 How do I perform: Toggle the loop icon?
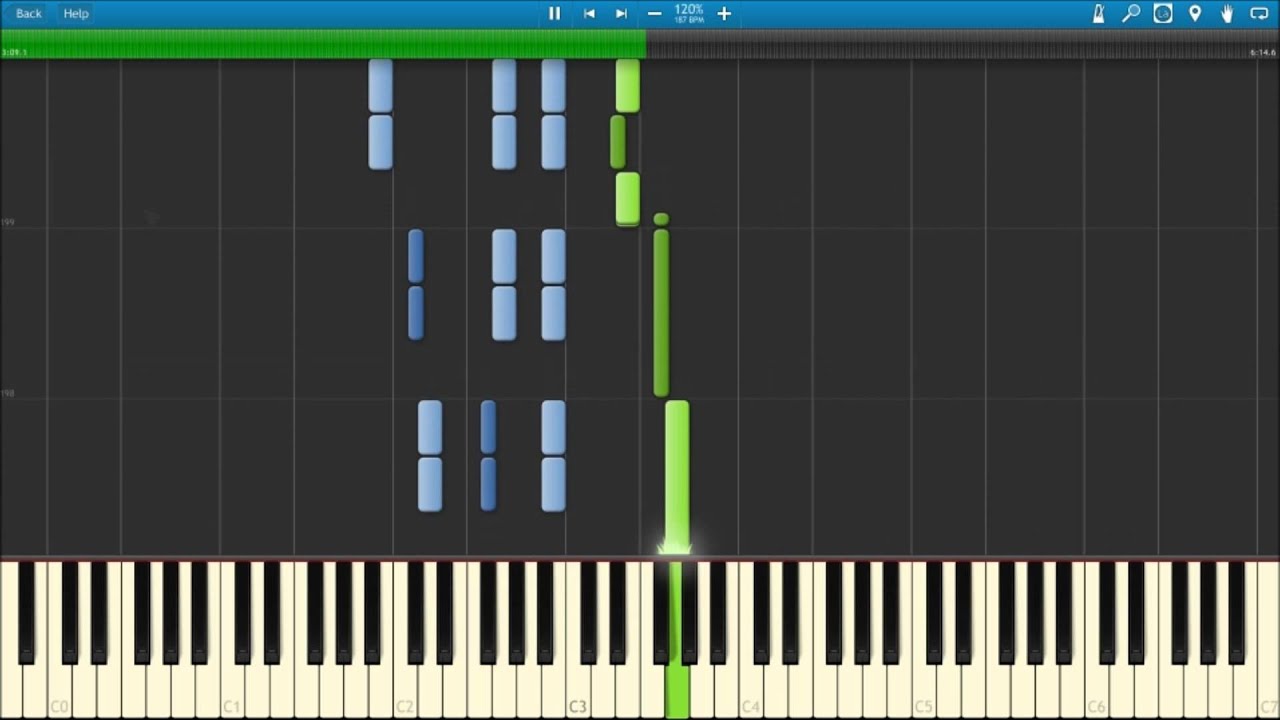pyautogui.click(x=1259, y=13)
